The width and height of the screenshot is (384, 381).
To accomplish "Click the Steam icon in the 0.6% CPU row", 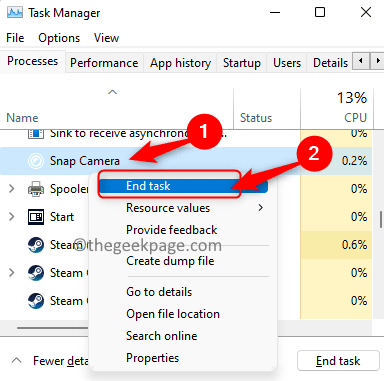I will tap(36, 245).
